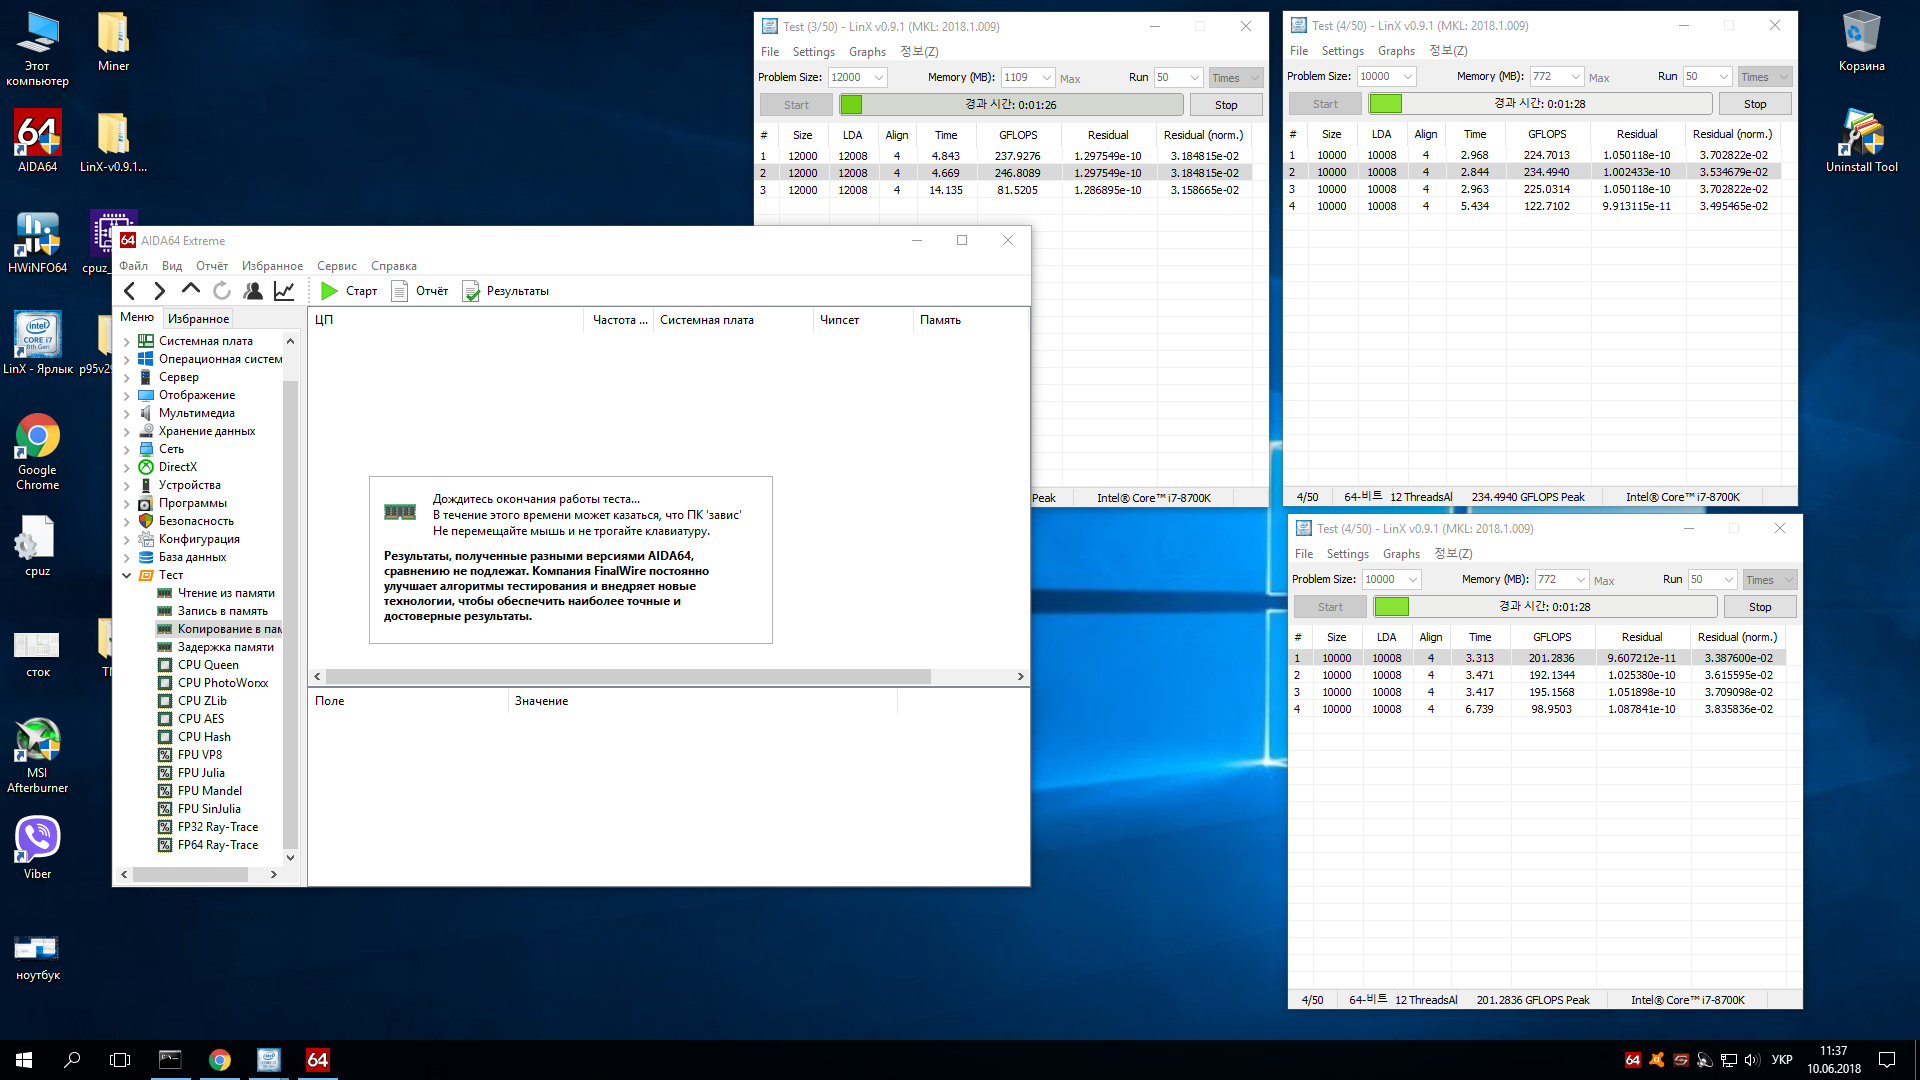
Task: Select CPU AES benchmark item
Action: (x=201, y=719)
